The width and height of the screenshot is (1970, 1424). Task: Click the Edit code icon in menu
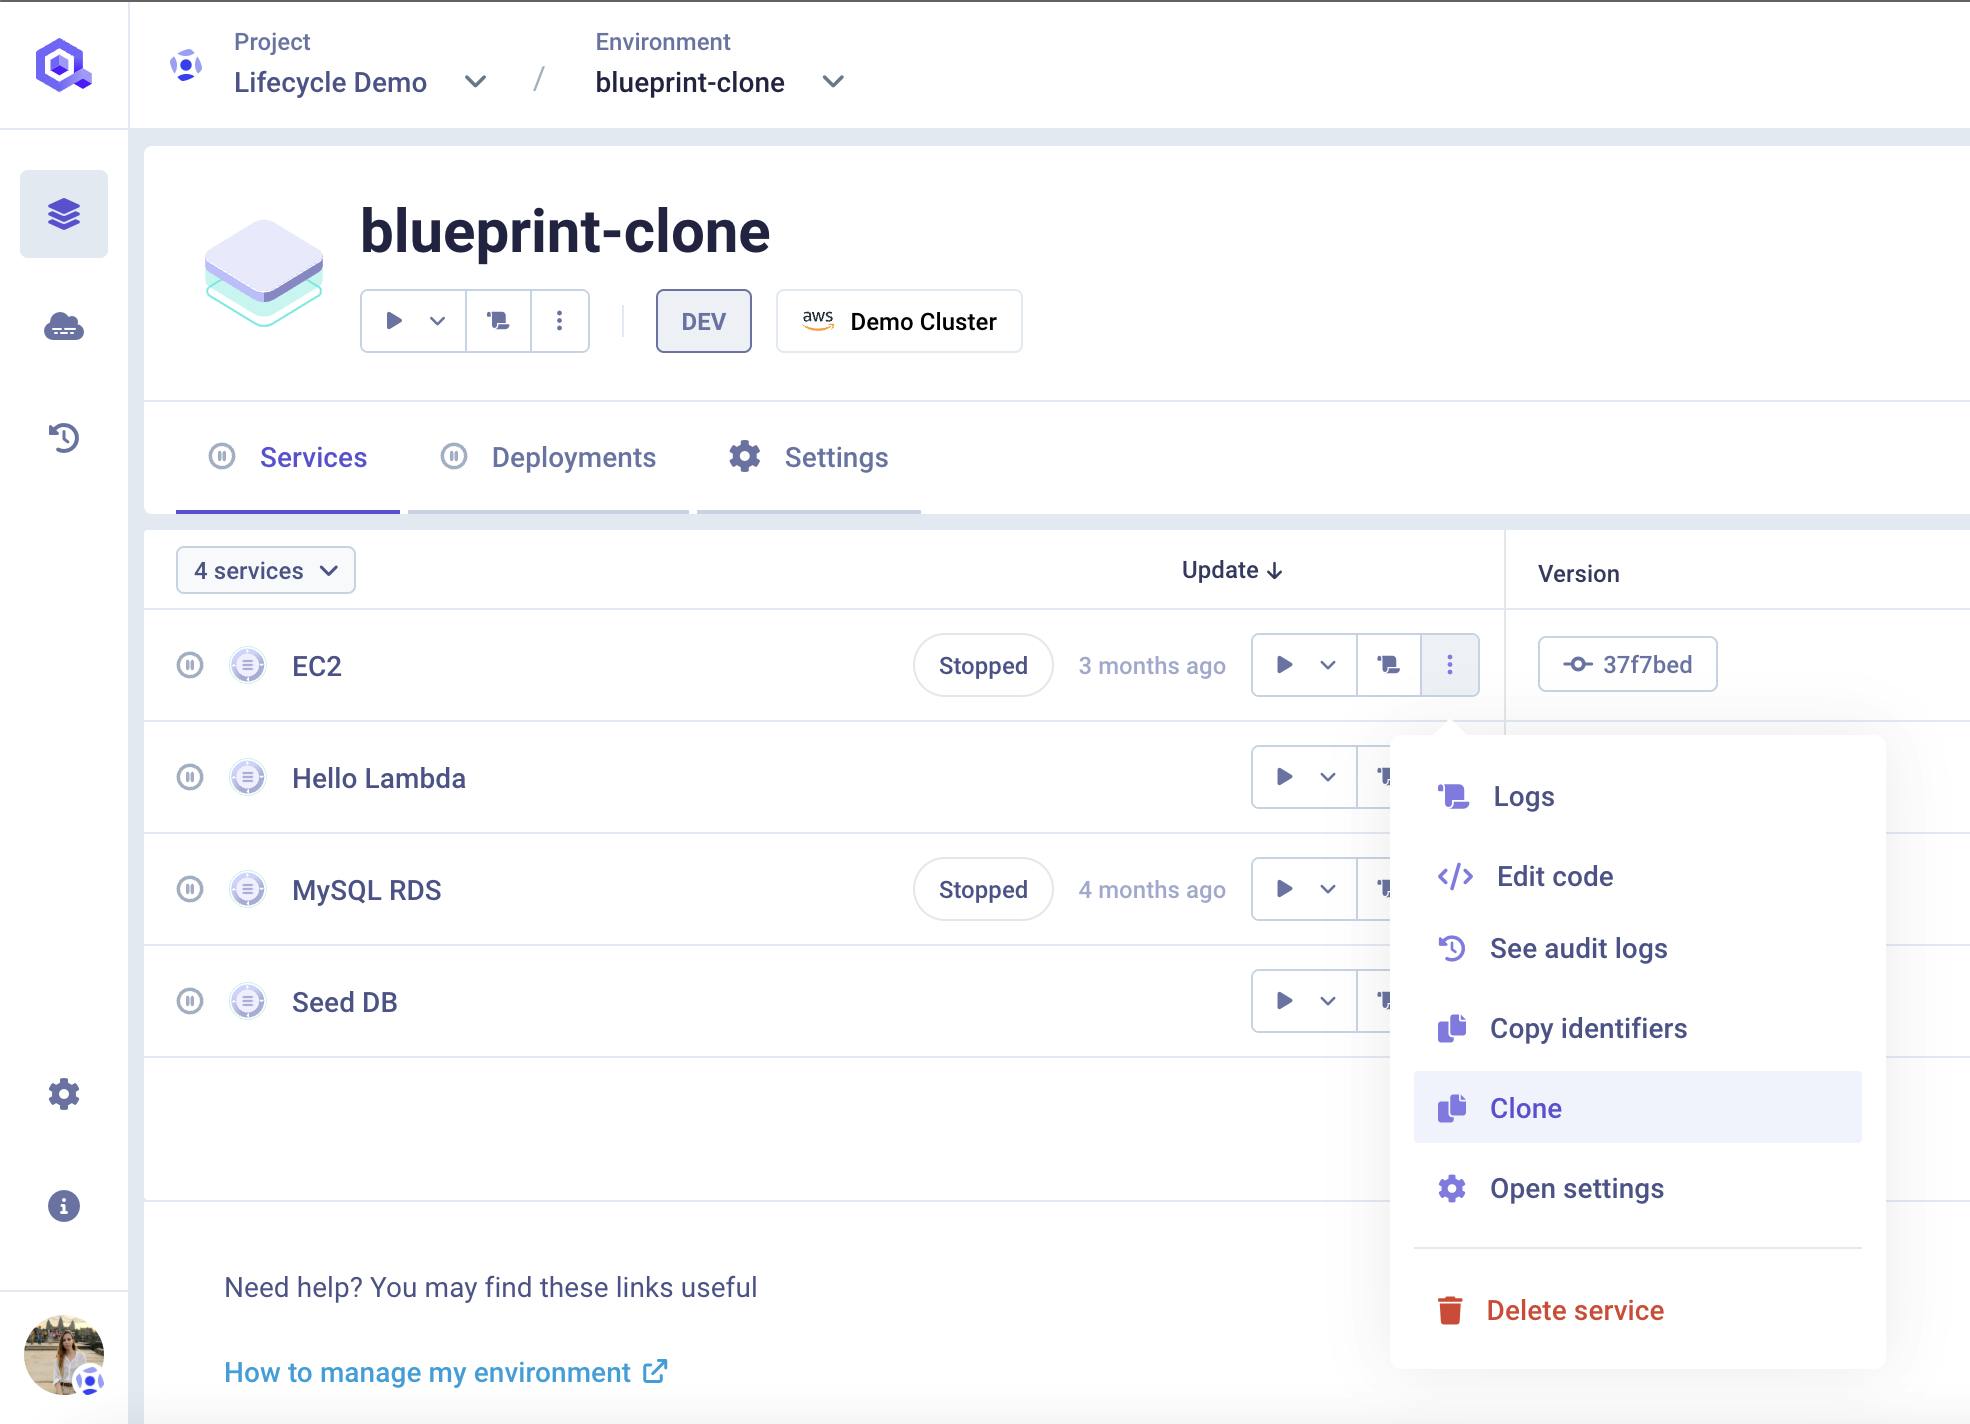[1456, 873]
